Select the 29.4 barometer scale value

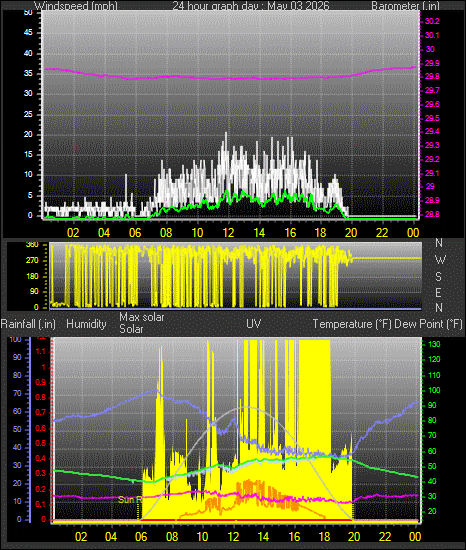pyautogui.click(x=432, y=131)
